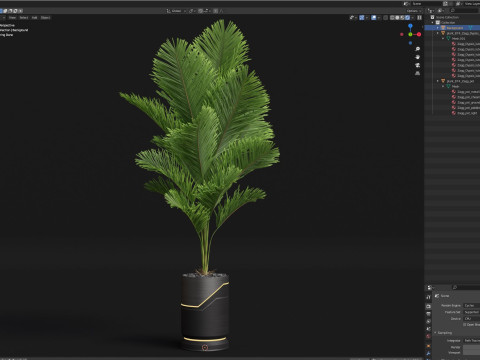The image size is (480, 360).
Task: Open overlays settings dropdown arrow
Action: point(379,18)
